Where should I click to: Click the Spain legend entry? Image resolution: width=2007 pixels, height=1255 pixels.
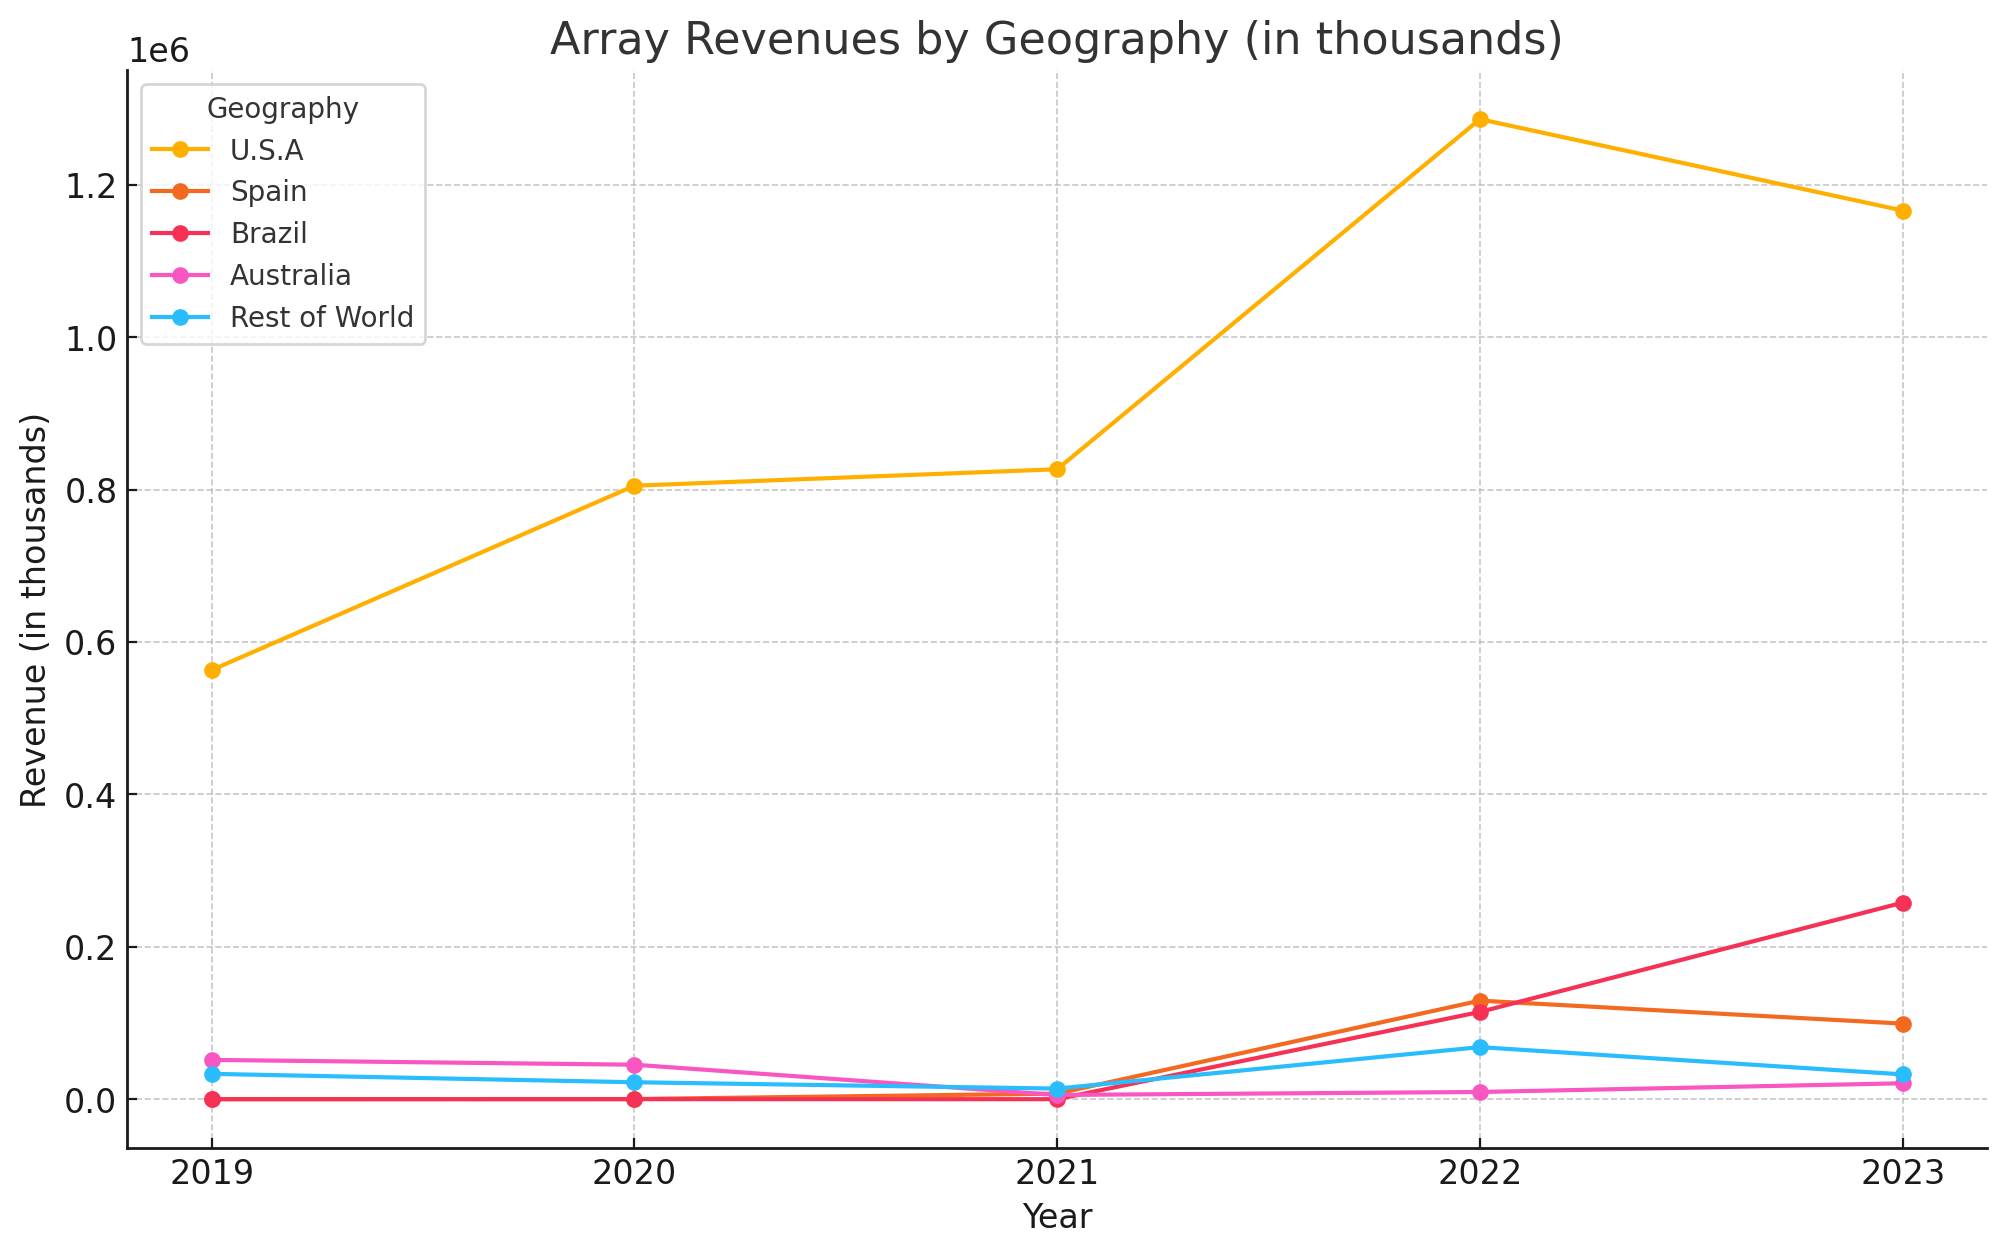coord(268,192)
